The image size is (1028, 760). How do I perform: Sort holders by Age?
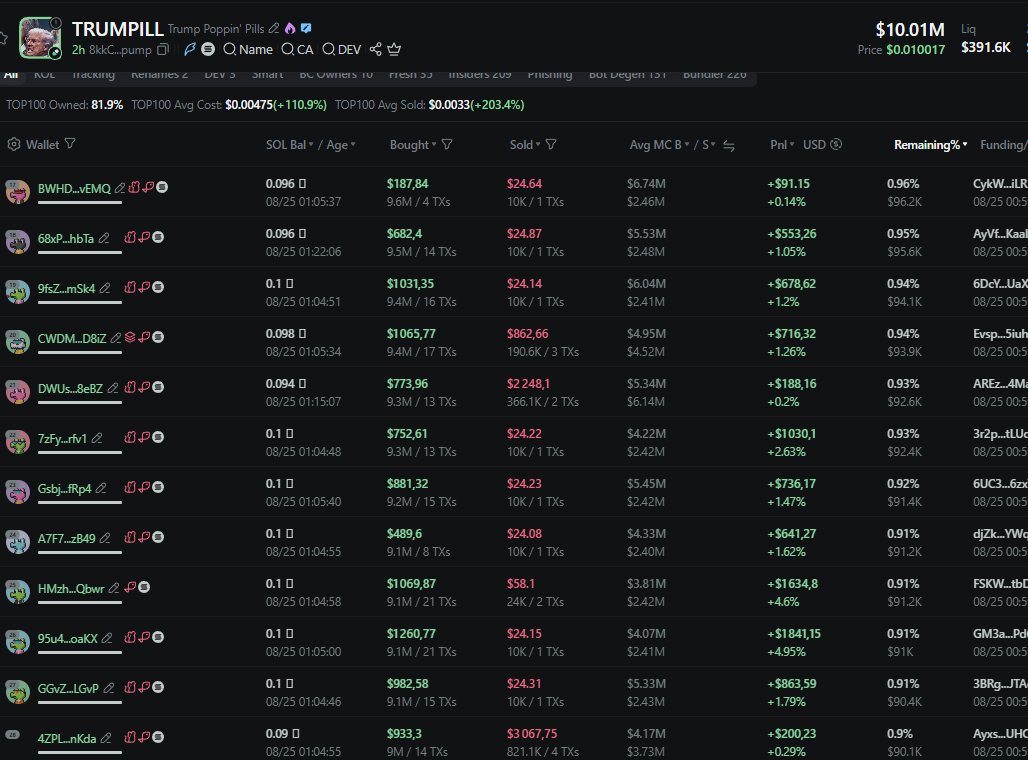341,145
